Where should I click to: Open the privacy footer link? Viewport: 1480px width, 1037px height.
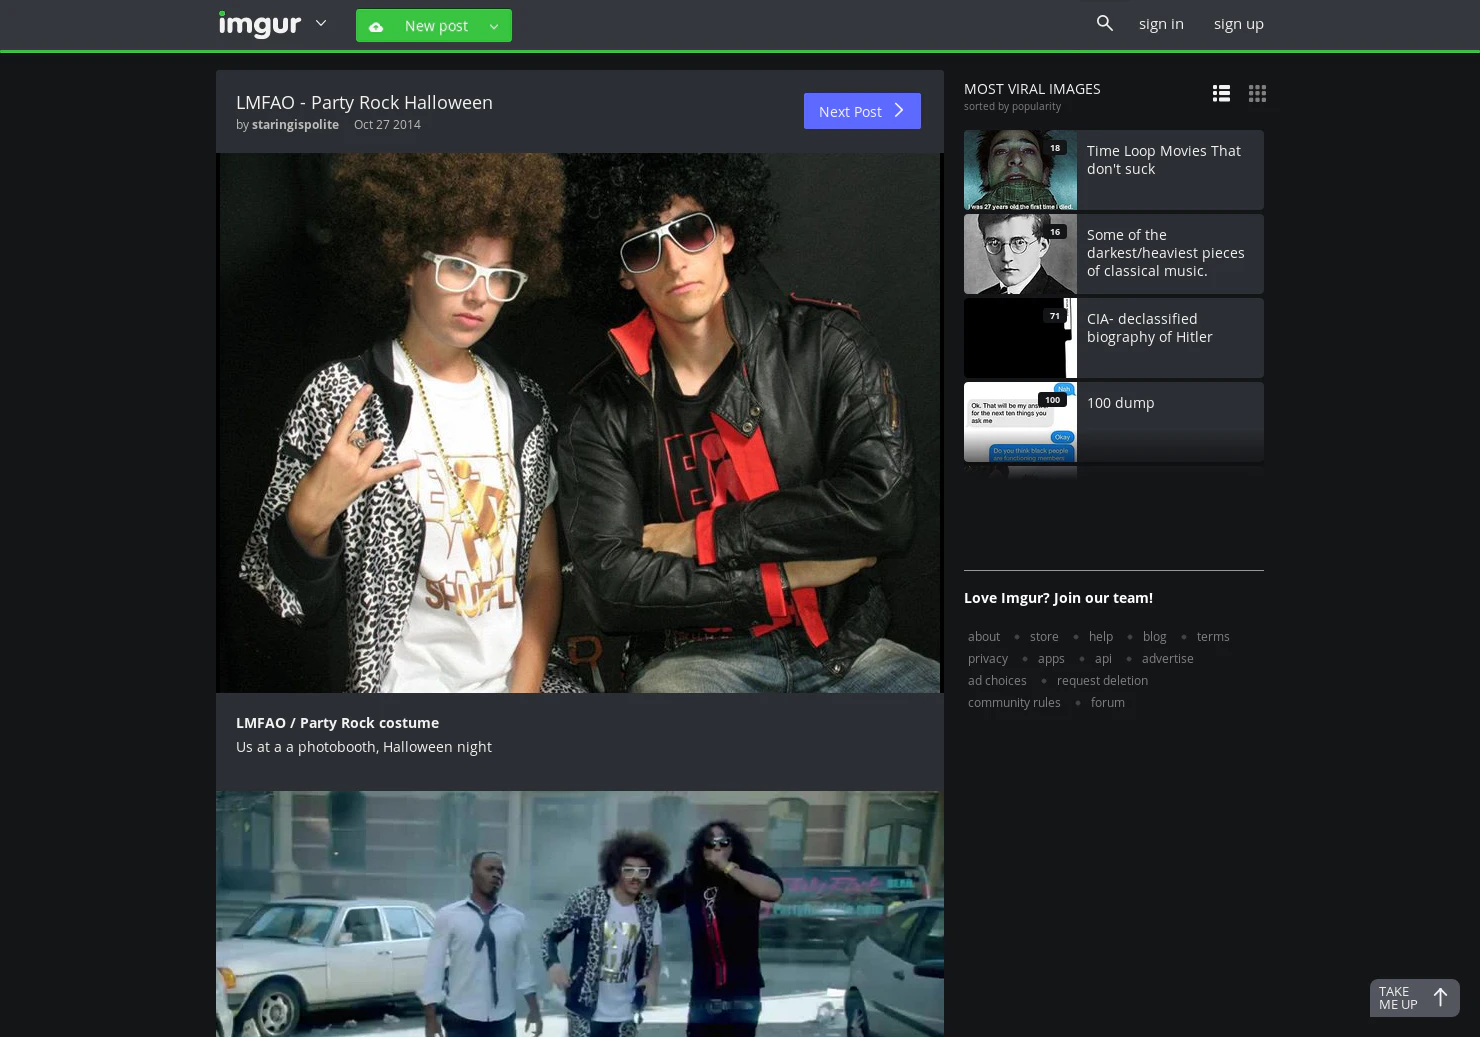988,659
